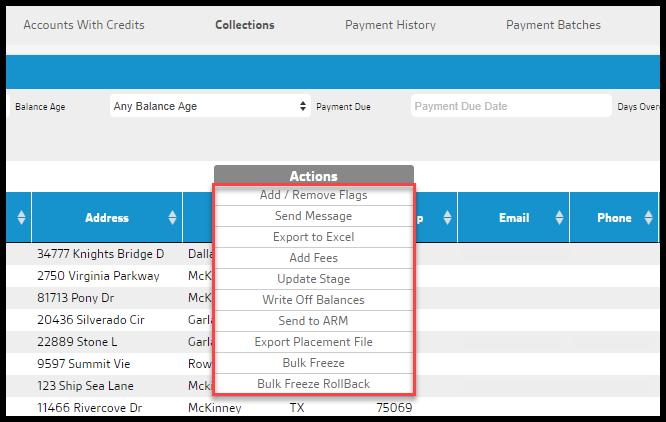The height and width of the screenshot is (422, 666).
Task: Choose Export to Excel option
Action: click(313, 237)
